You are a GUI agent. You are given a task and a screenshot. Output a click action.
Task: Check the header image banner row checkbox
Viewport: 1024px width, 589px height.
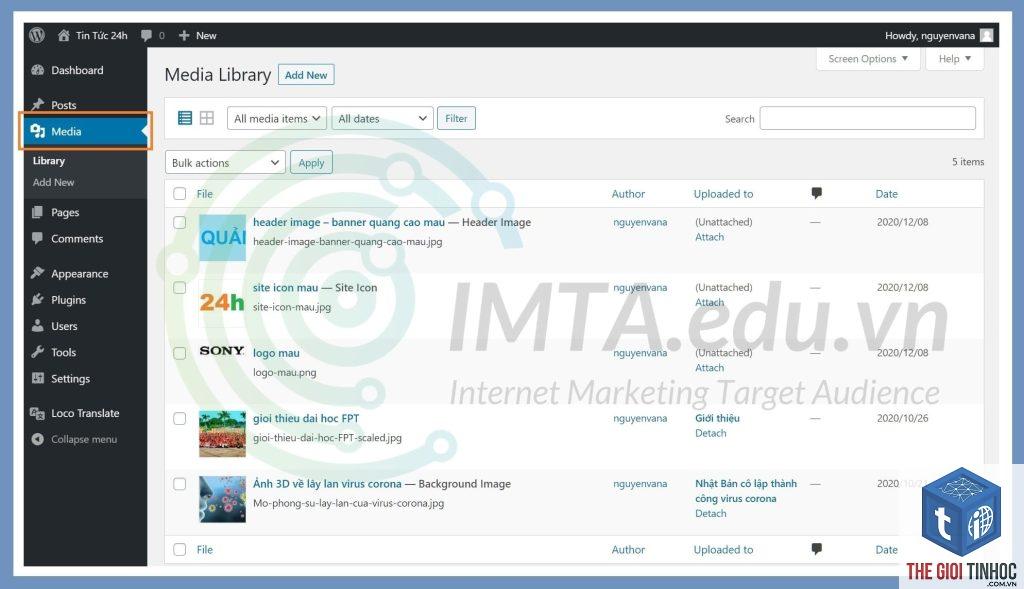(x=180, y=222)
